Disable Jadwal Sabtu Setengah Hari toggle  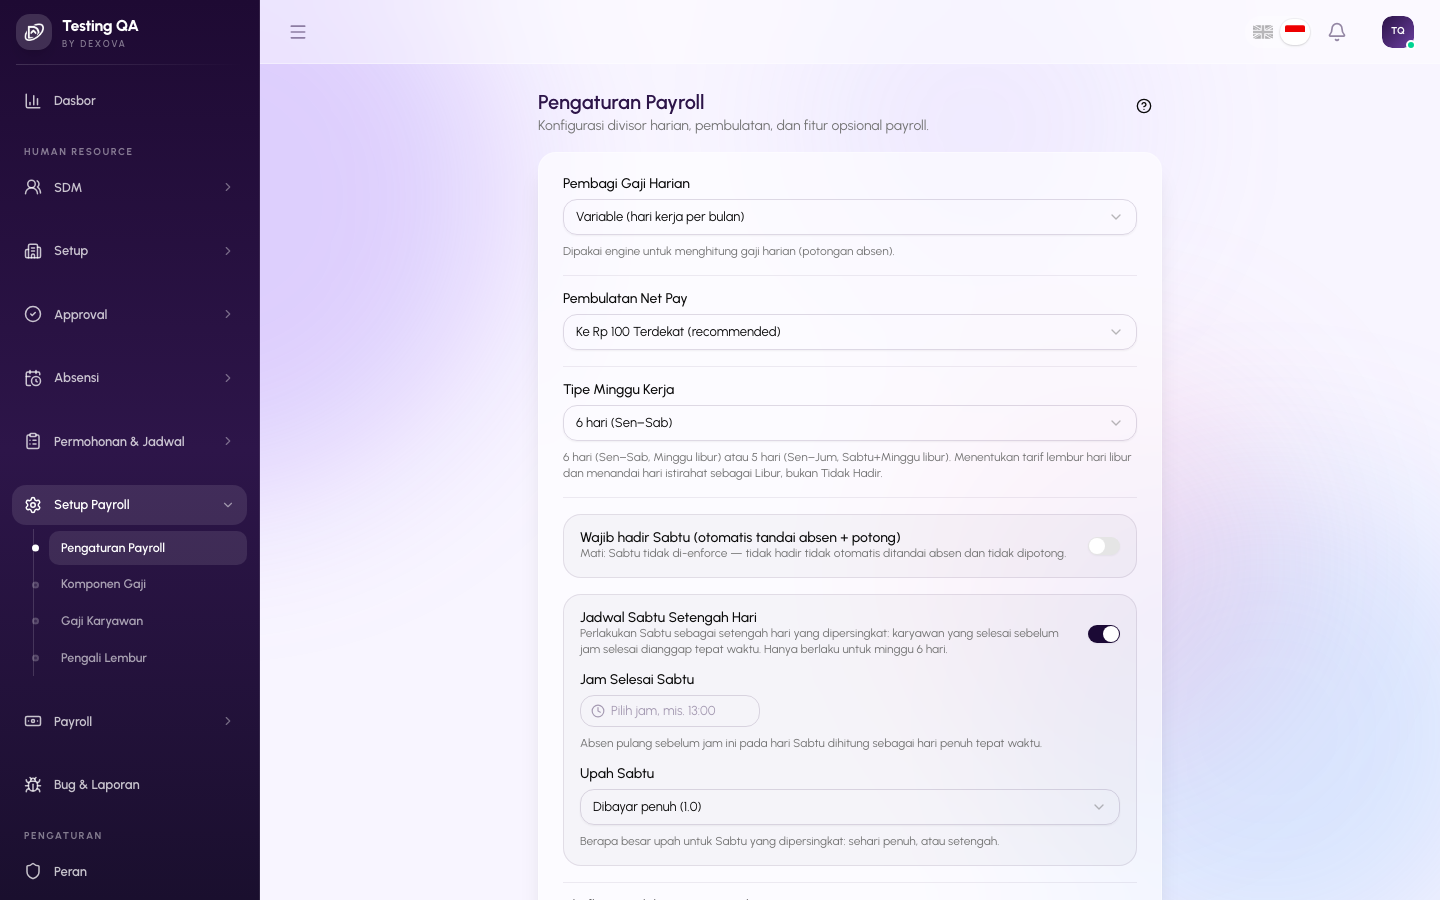pos(1104,634)
